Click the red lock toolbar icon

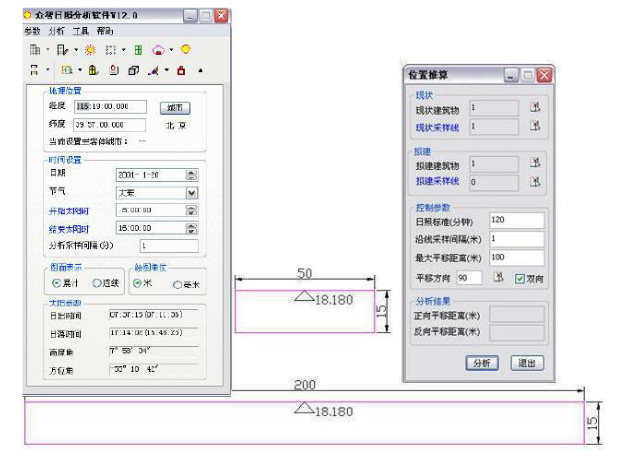181,70
